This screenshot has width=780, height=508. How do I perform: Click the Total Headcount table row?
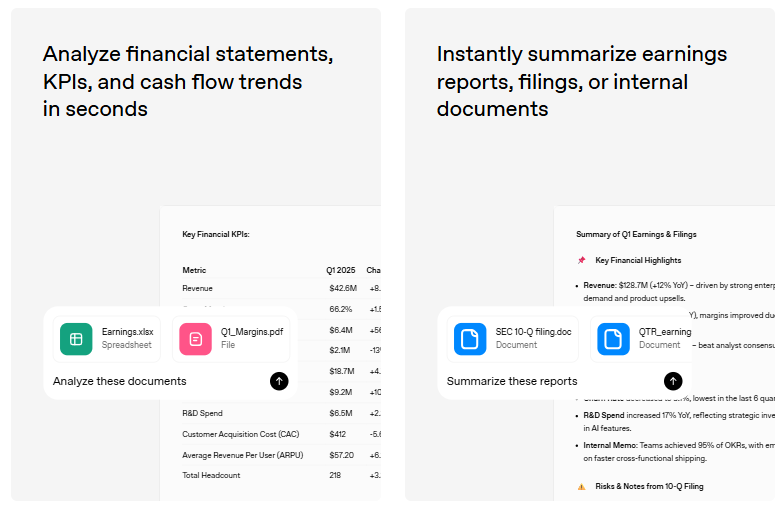[x=211, y=475]
